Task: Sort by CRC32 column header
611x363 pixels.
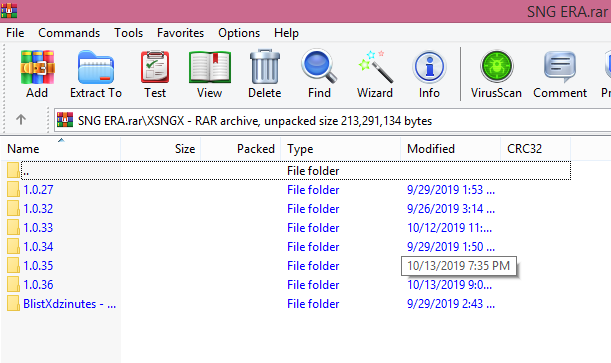Action: click(x=535, y=149)
